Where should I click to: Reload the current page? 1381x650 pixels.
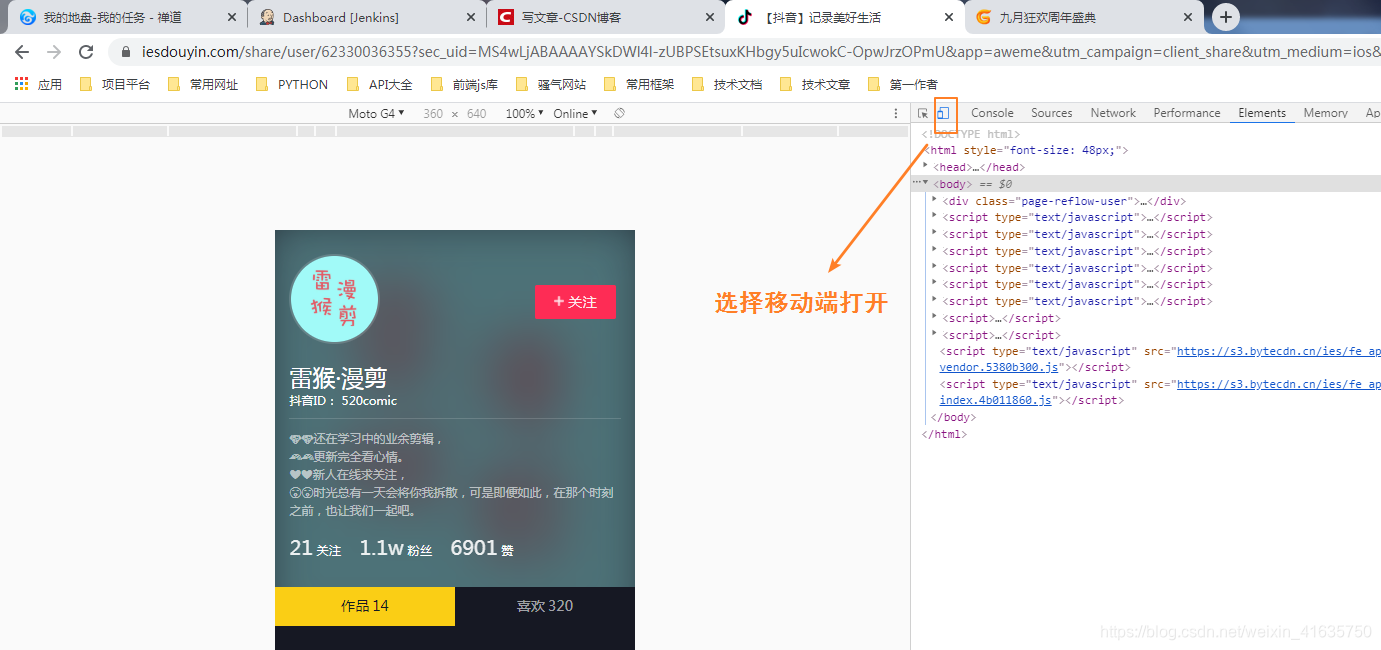[86, 52]
